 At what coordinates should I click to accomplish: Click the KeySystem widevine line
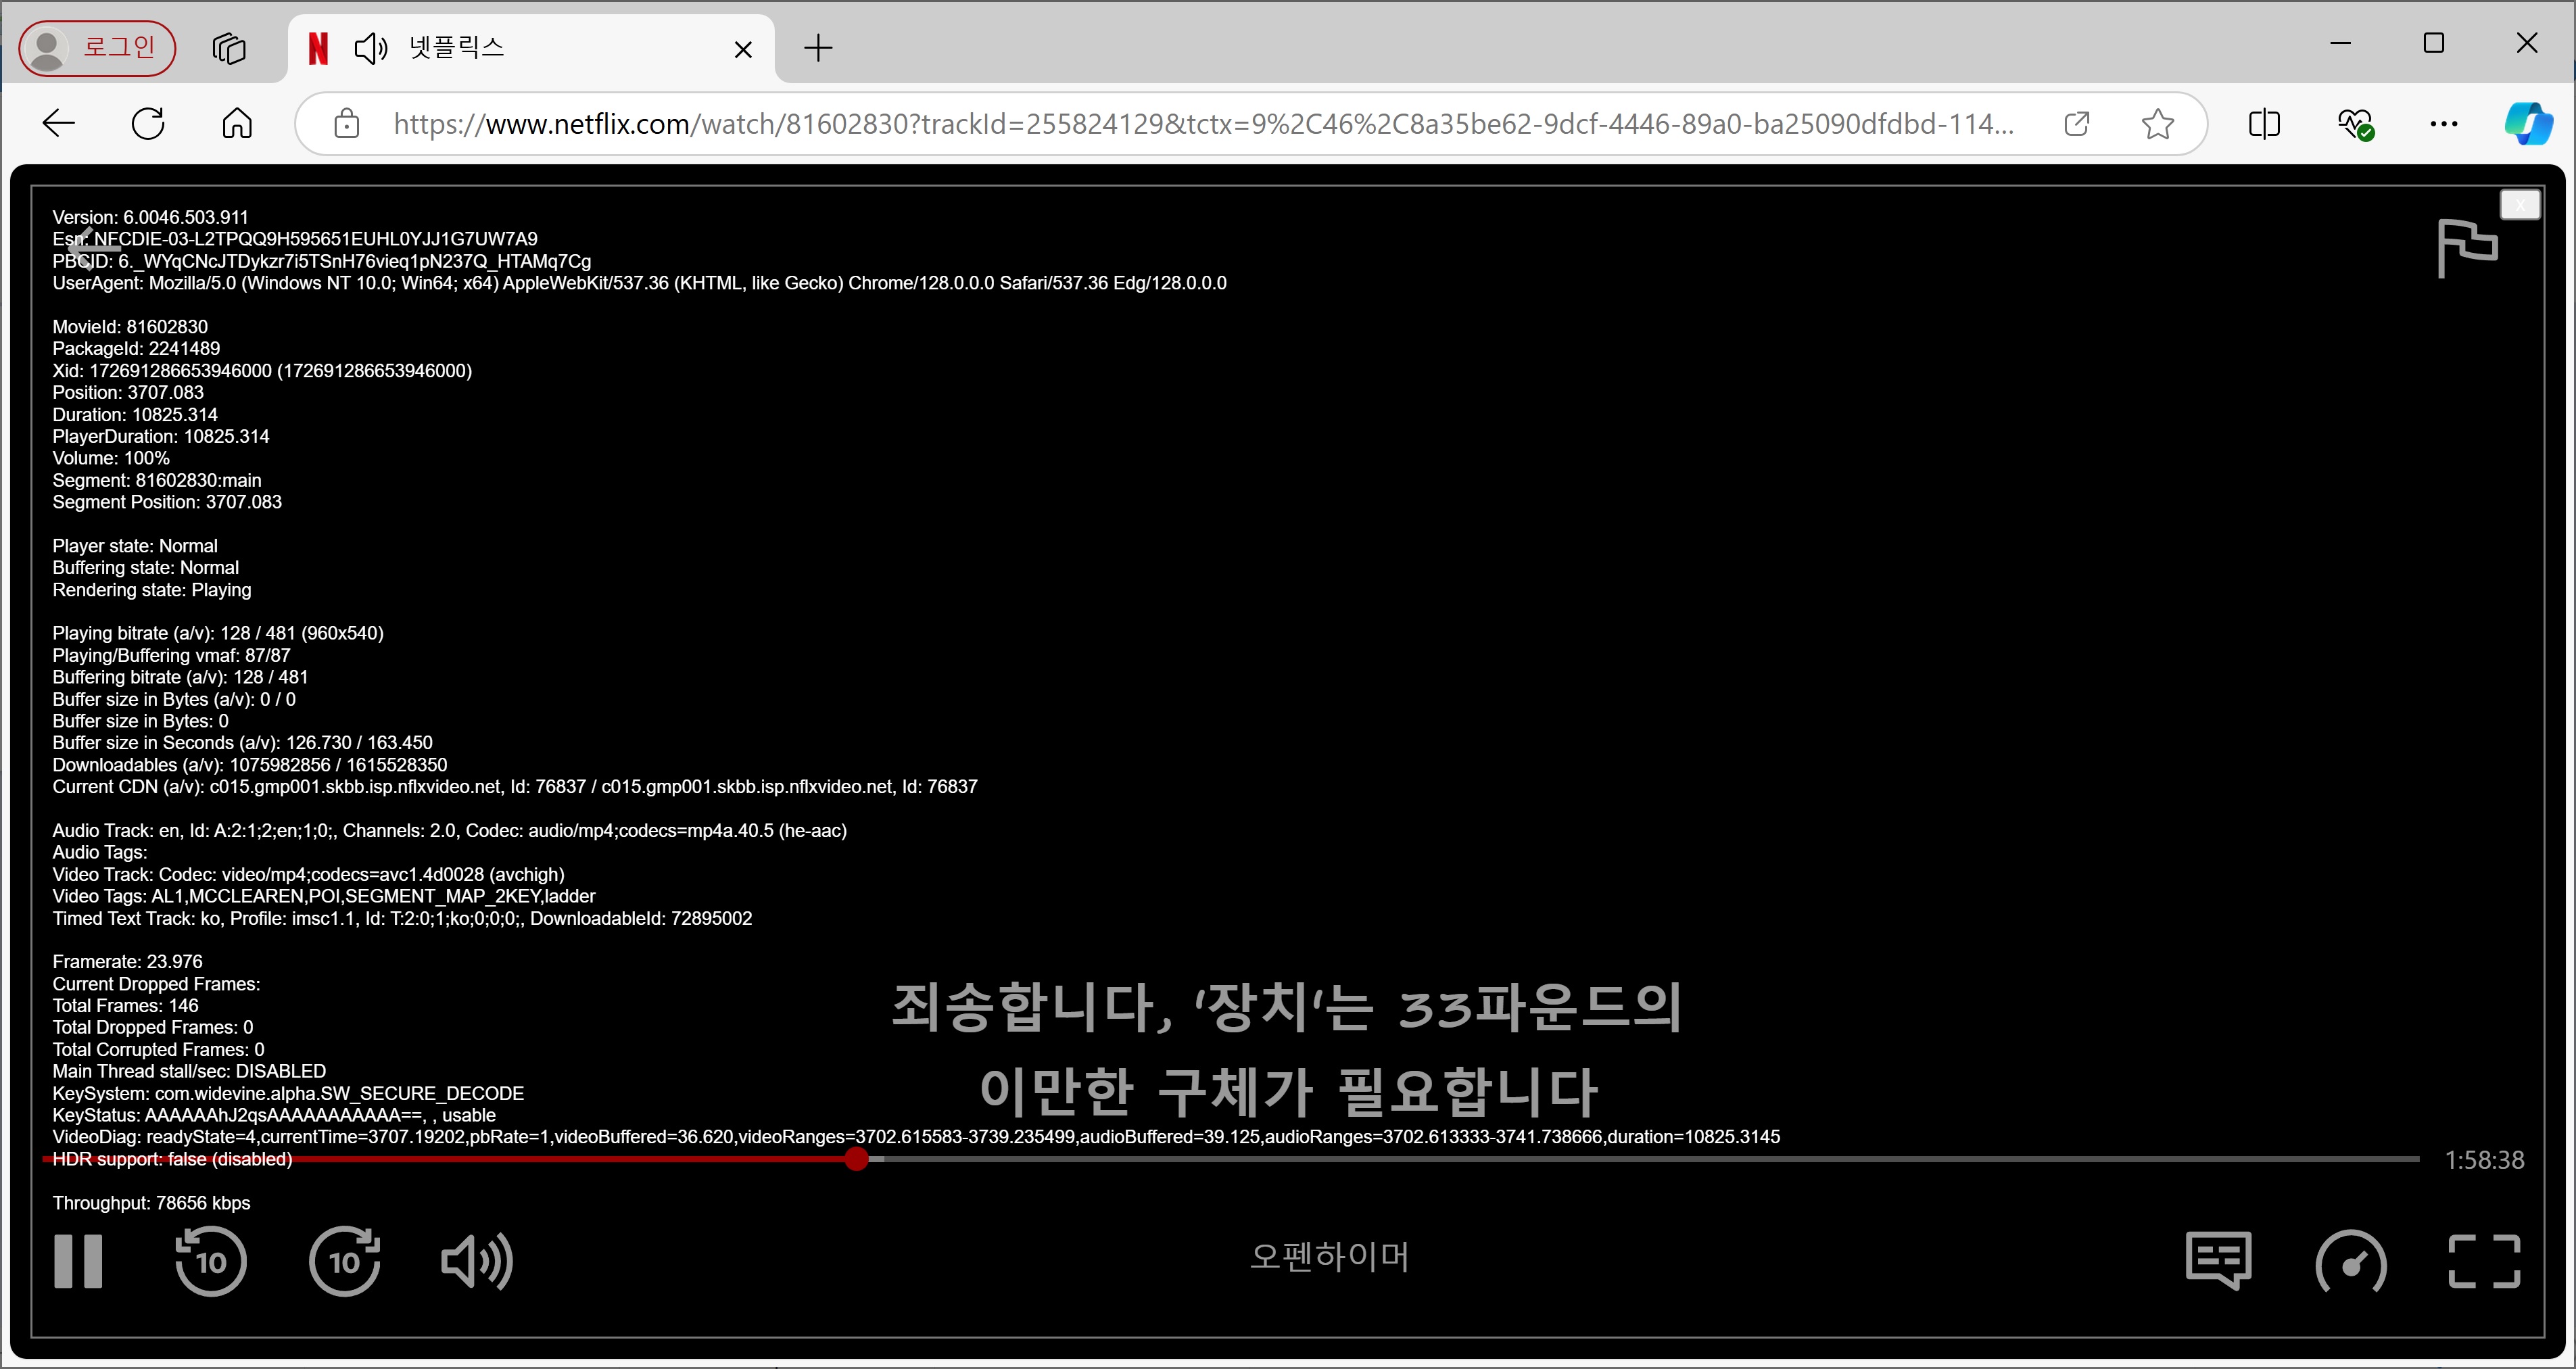click(x=288, y=1093)
